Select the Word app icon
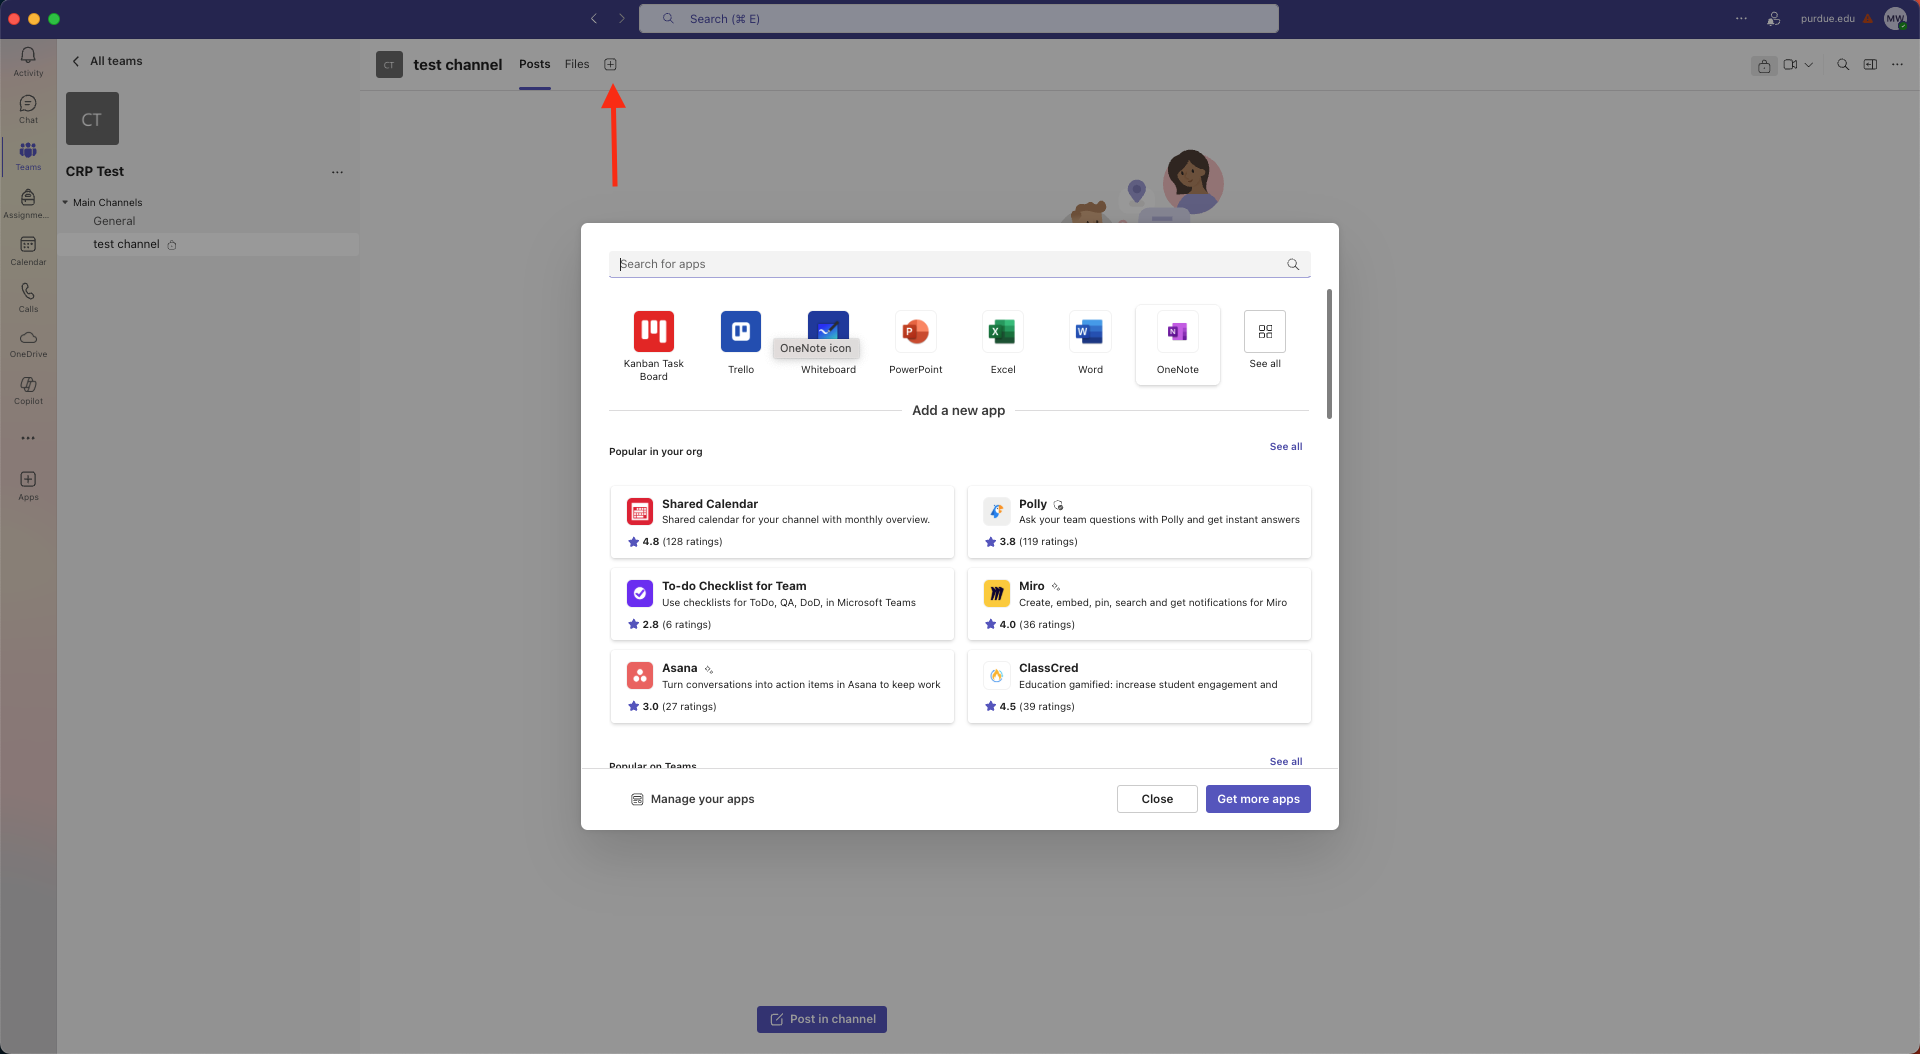The height and width of the screenshot is (1054, 1920). (x=1089, y=332)
